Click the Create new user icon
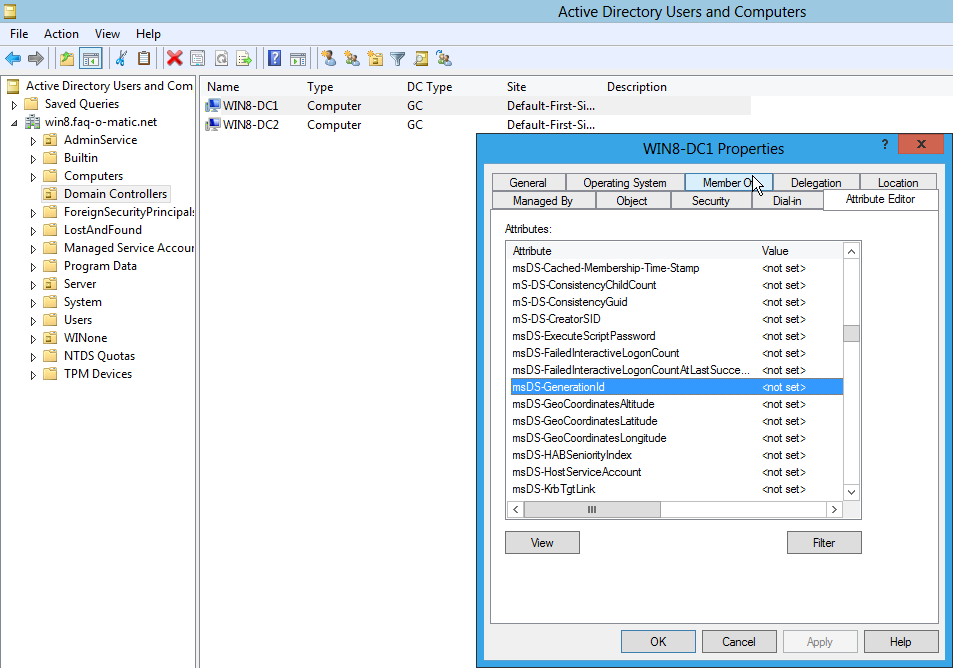Viewport: 953px width, 668px height. [x=329, y=58]
